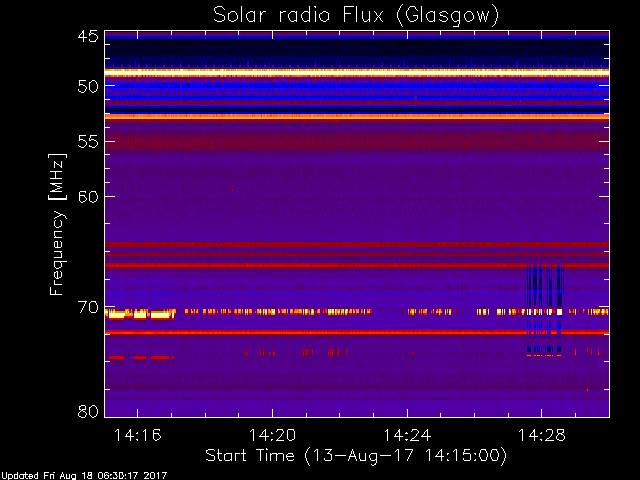This screenshot has width=640, height=480.
Task: Click the 55 frequency tick label
Action: tap(88, 142)
